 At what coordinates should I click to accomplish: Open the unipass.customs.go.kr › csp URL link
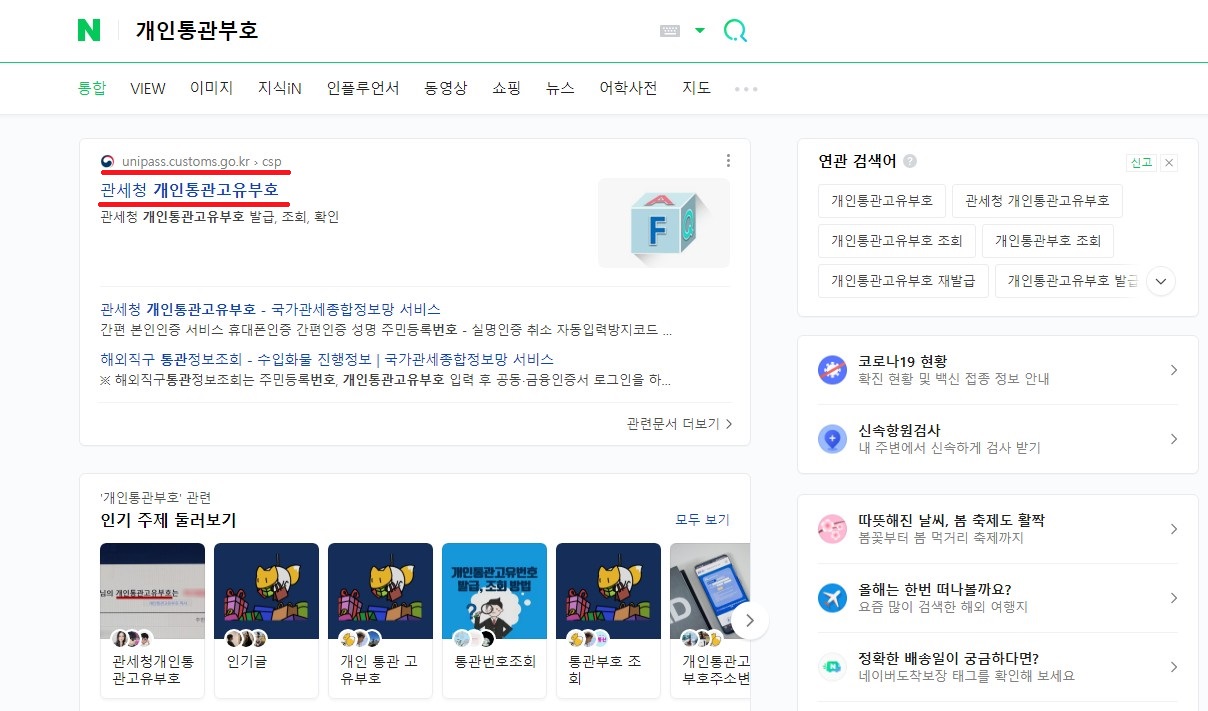[x=202, y=161]
